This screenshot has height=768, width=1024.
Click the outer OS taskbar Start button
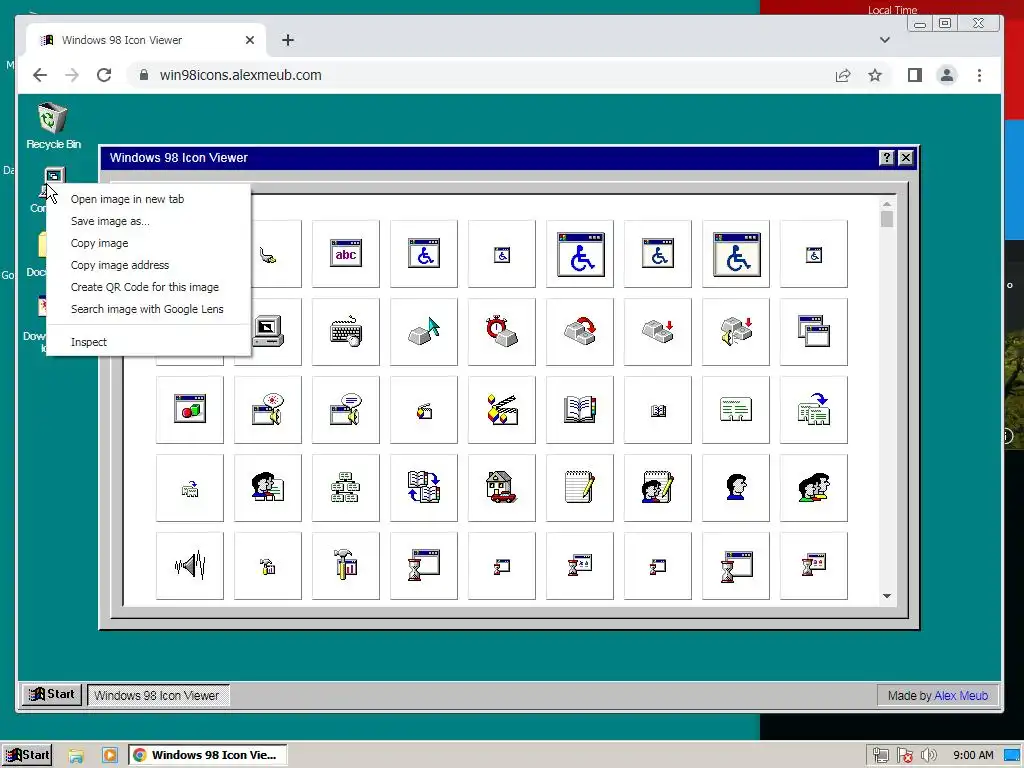click(x=27, y=755)
